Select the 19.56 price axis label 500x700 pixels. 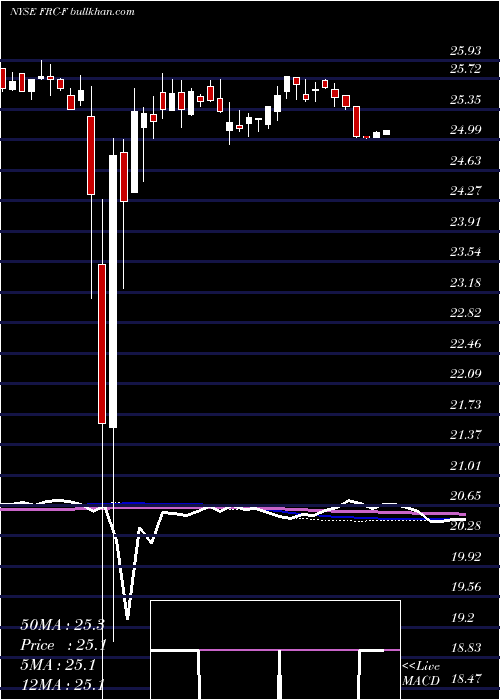point(465,587)
